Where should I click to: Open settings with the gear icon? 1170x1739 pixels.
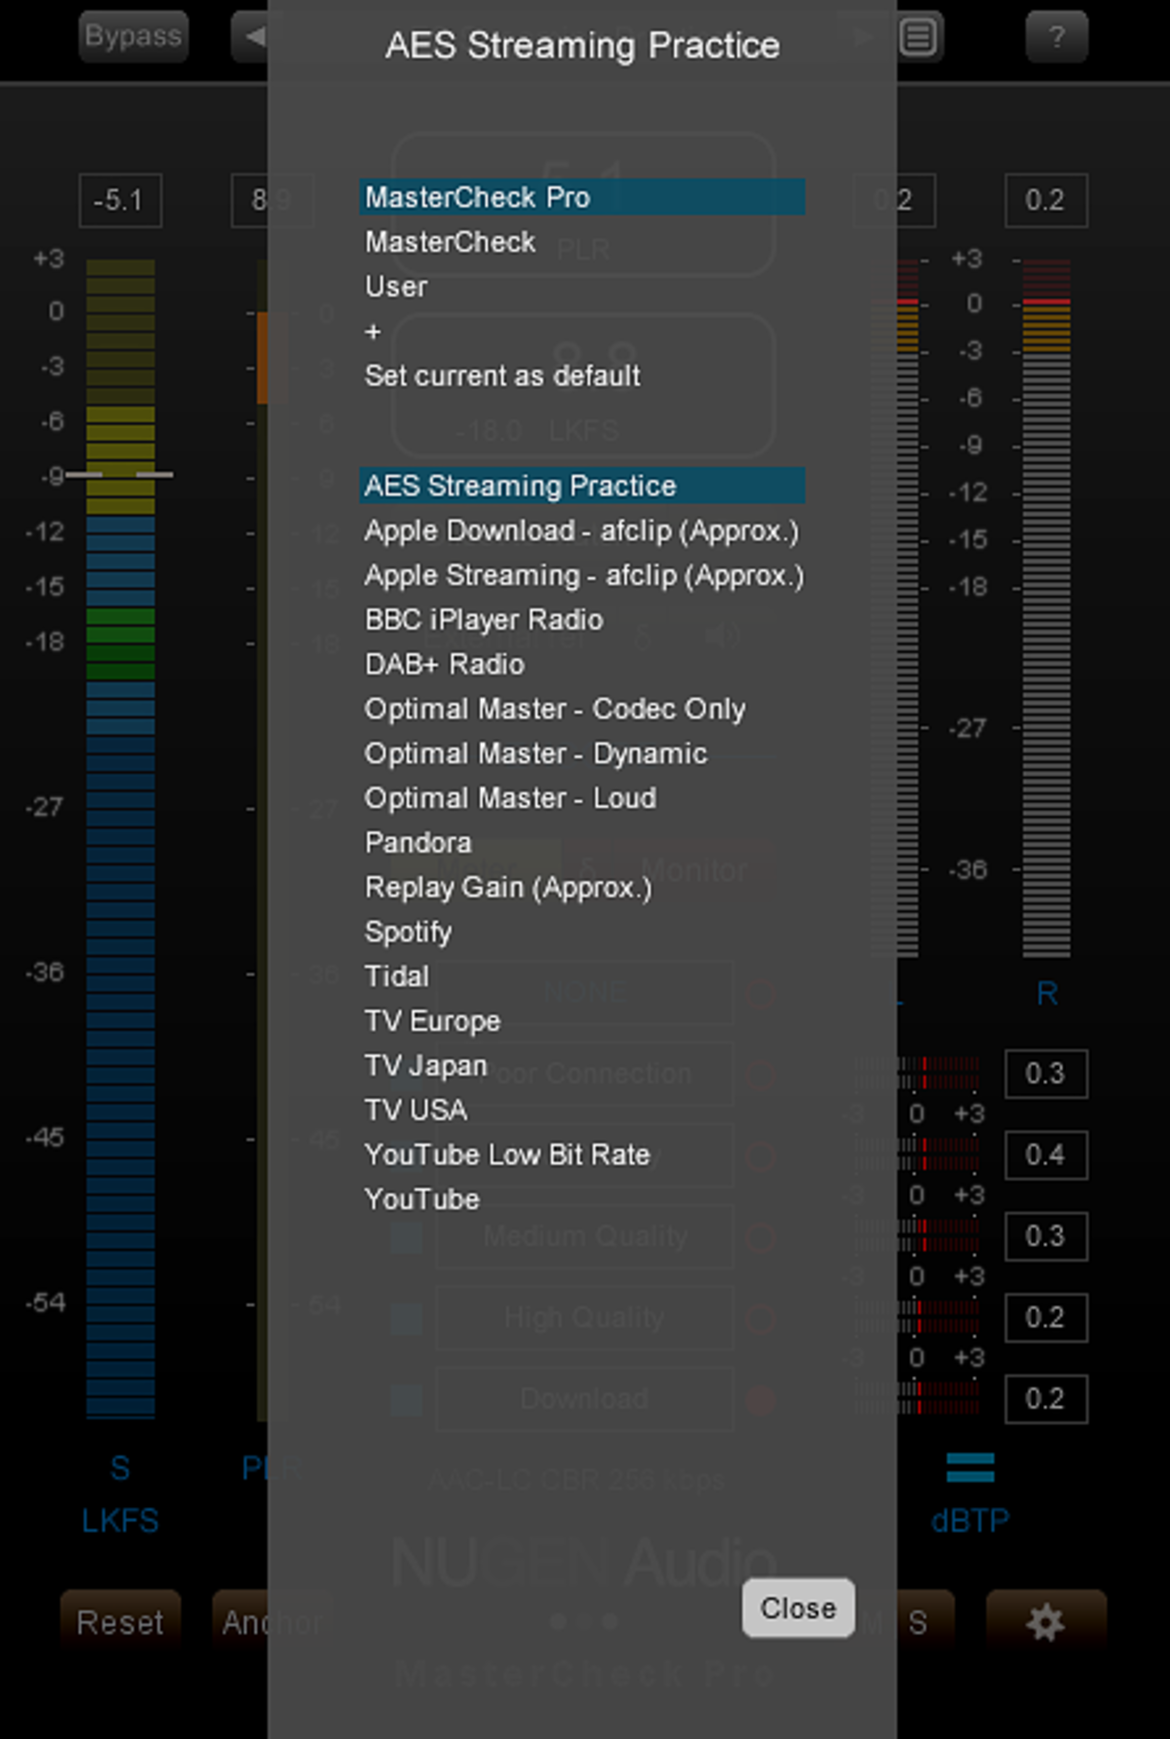(x=1046, y=1621)
